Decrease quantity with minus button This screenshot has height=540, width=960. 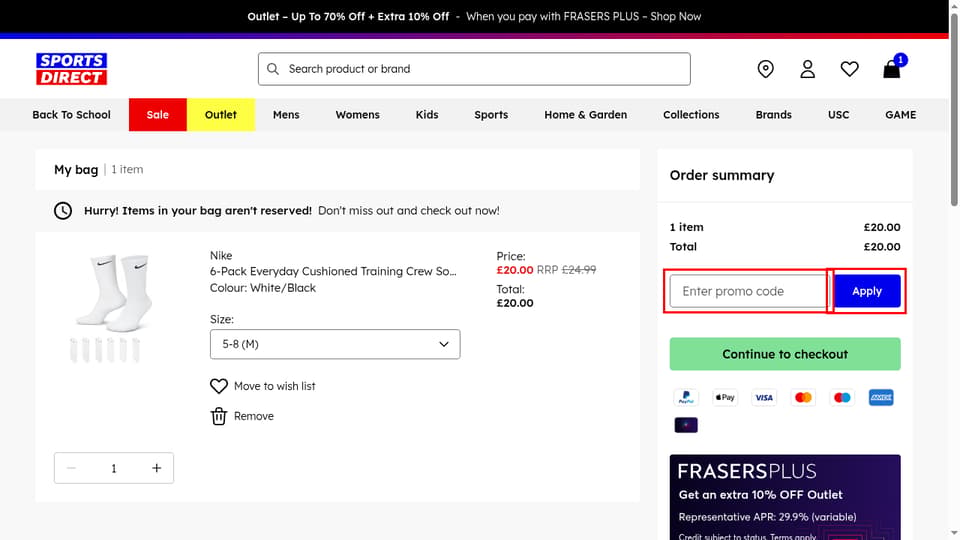pos(71,468)
